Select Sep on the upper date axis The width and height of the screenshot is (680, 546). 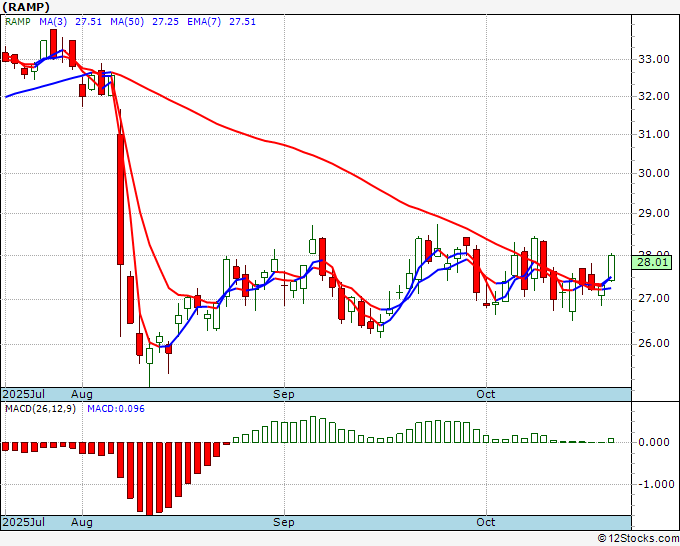click(284, 394)
